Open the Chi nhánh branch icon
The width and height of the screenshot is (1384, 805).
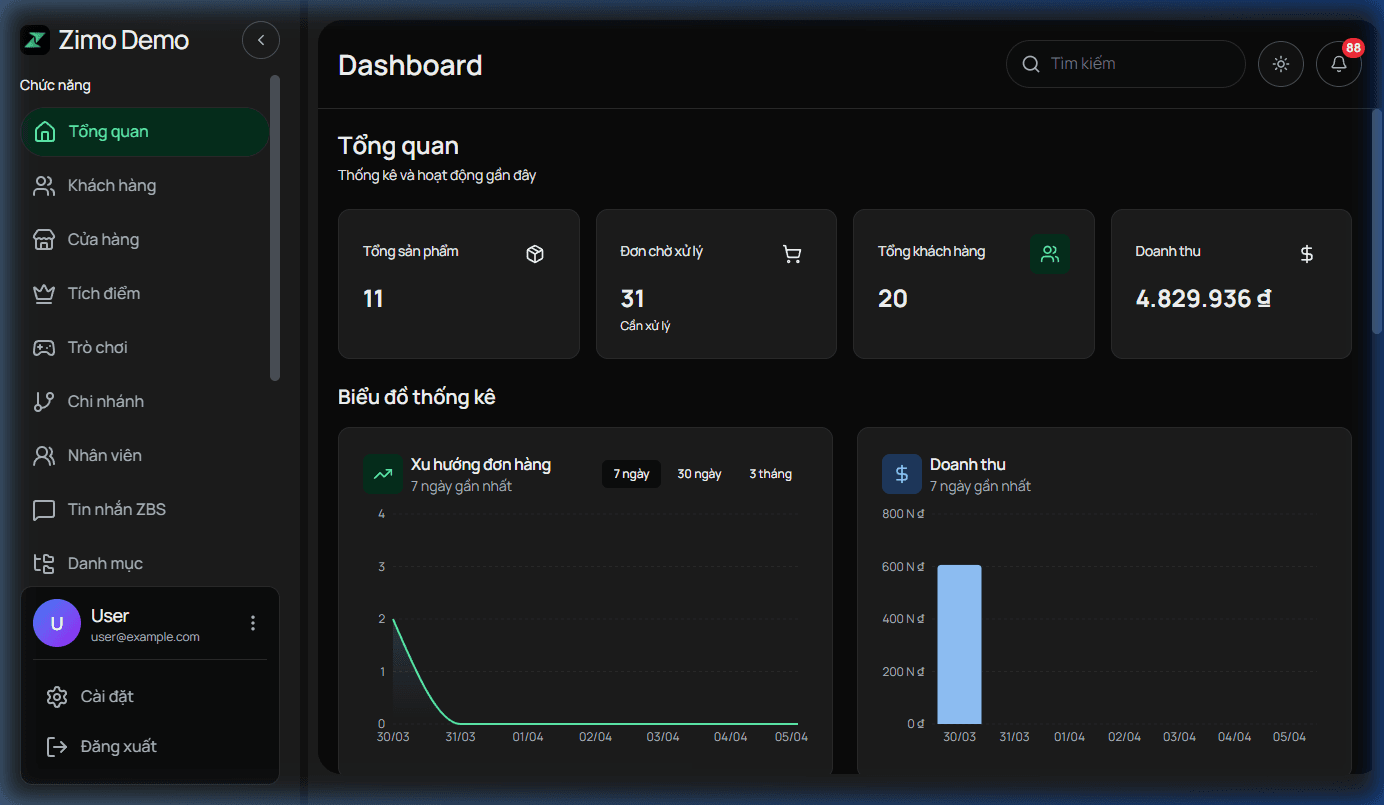click(44, 401)
